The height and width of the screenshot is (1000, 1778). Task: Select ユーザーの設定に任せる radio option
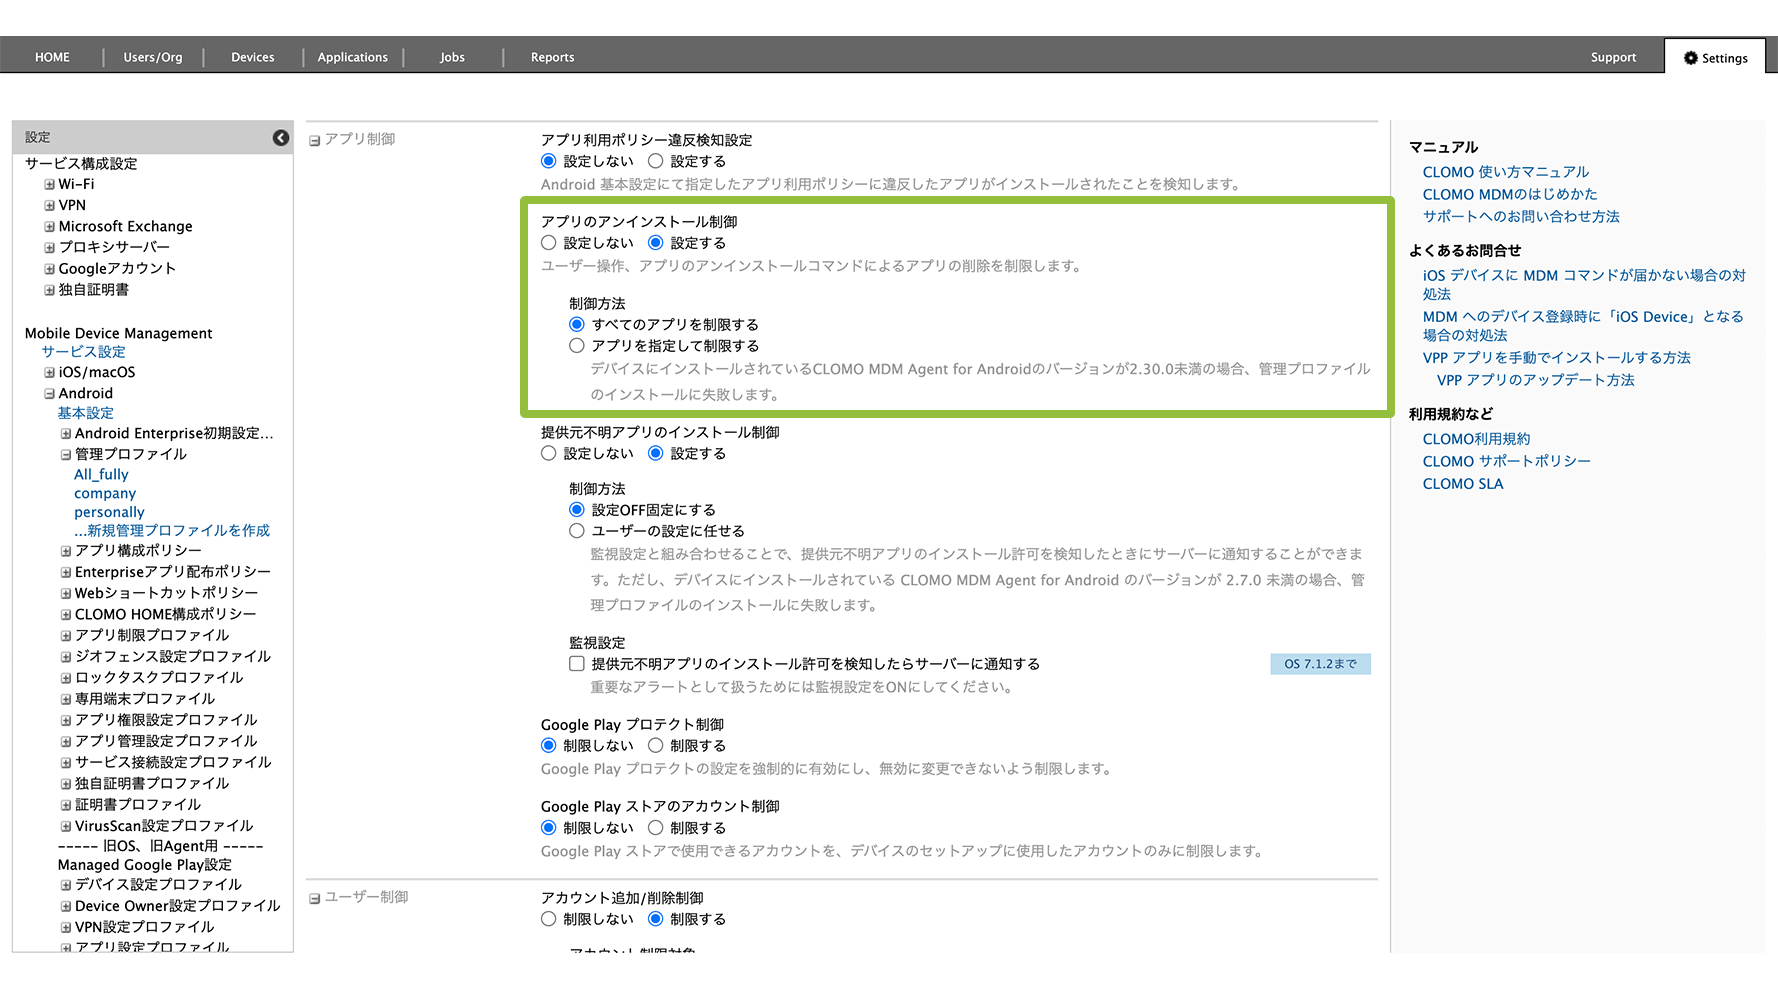click(577, 531)
